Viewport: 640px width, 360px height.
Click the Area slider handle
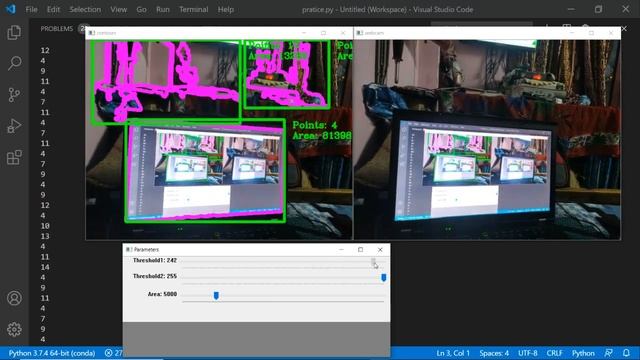[x=216, y=295]
